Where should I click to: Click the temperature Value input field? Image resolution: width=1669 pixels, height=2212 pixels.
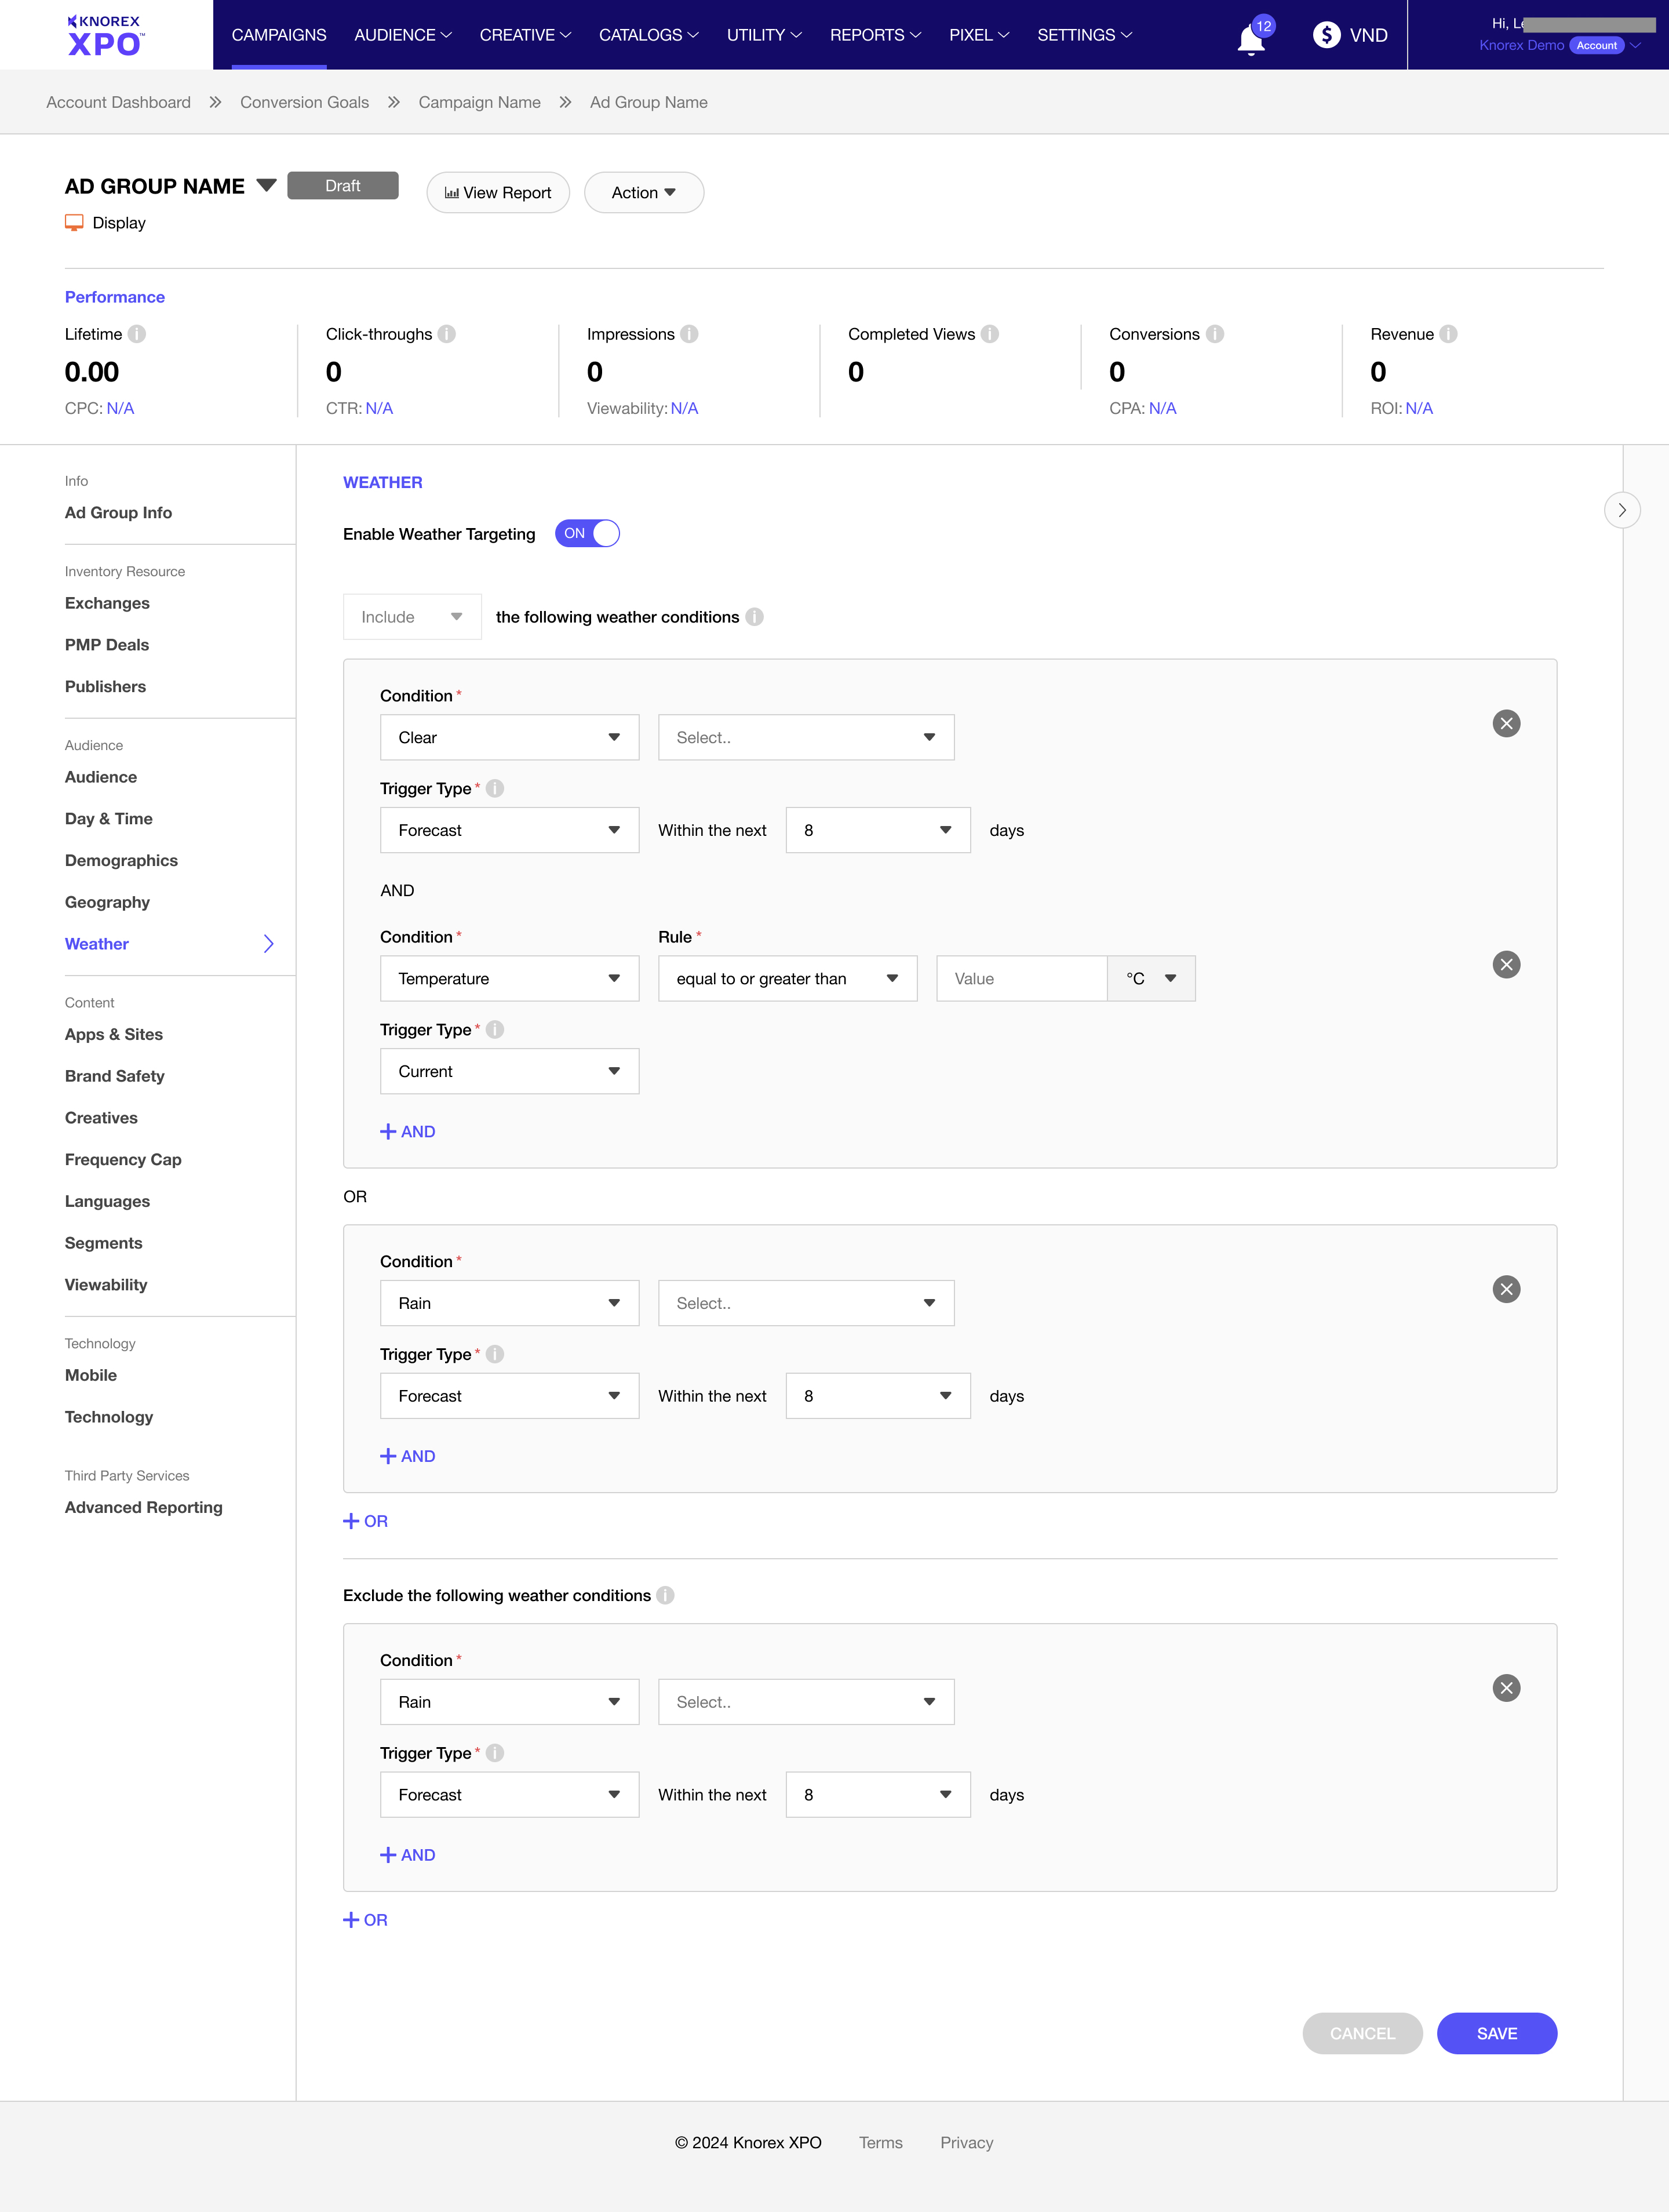tap(1021, 978)
